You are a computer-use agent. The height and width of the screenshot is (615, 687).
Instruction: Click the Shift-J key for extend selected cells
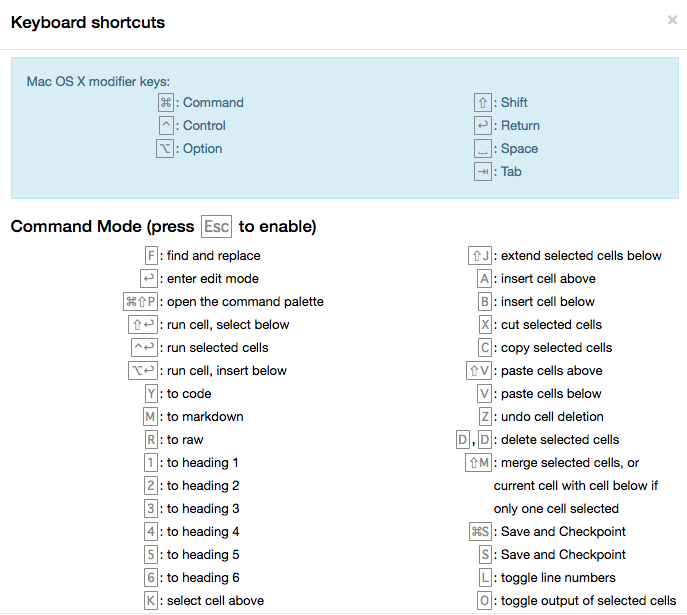480,255
